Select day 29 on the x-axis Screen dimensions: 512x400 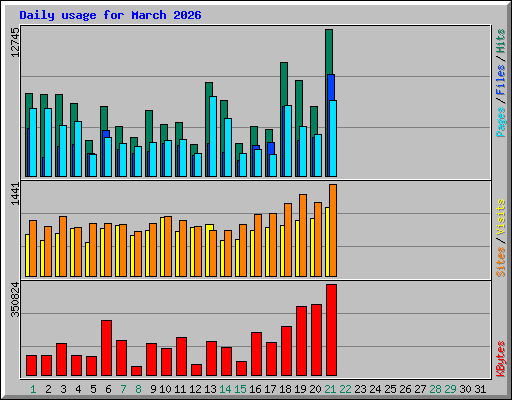[450, 389]
